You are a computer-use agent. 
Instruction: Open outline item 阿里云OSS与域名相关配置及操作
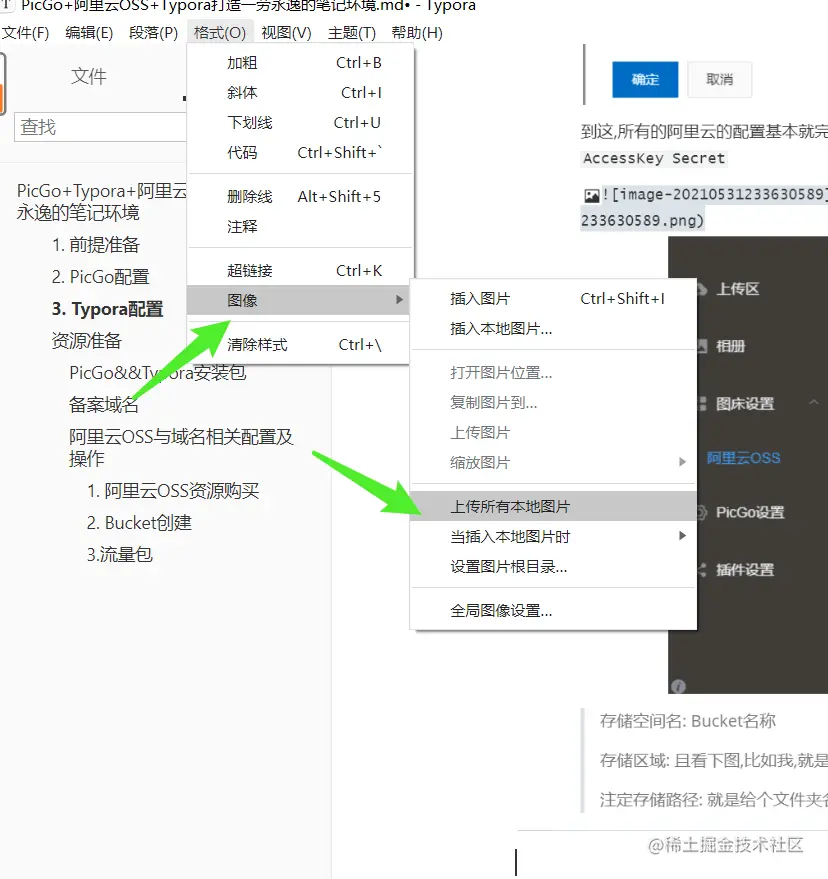point(181,447)
